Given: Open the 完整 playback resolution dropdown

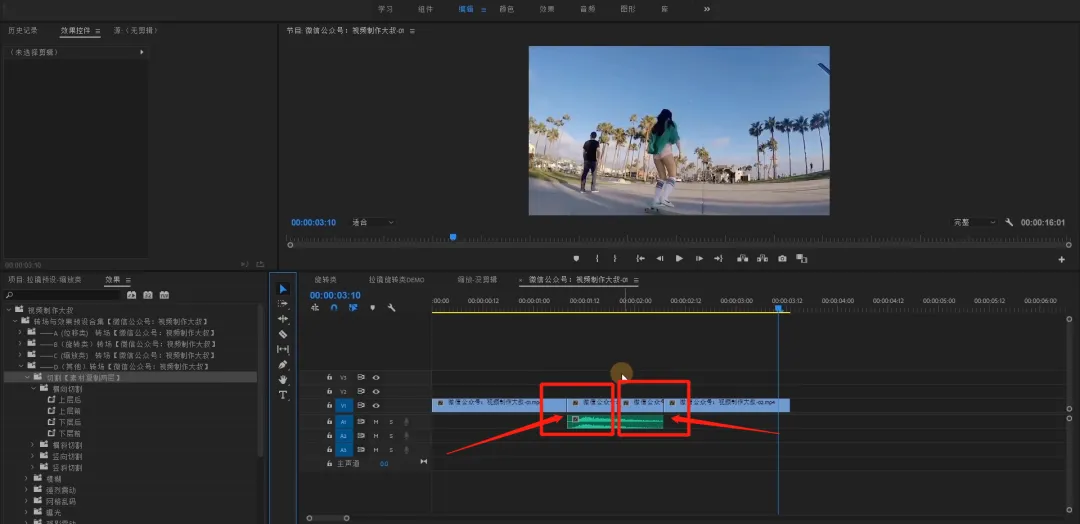Looking at the screenshot, I should pos(974,222).
